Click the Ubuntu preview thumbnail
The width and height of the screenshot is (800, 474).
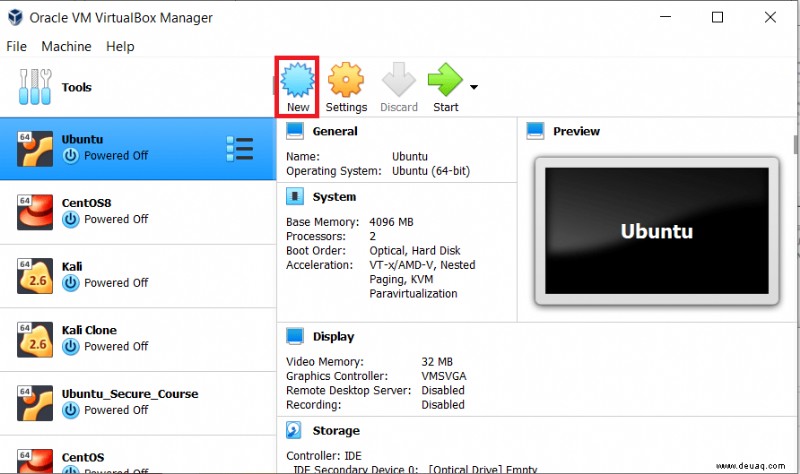coord(657,231)
